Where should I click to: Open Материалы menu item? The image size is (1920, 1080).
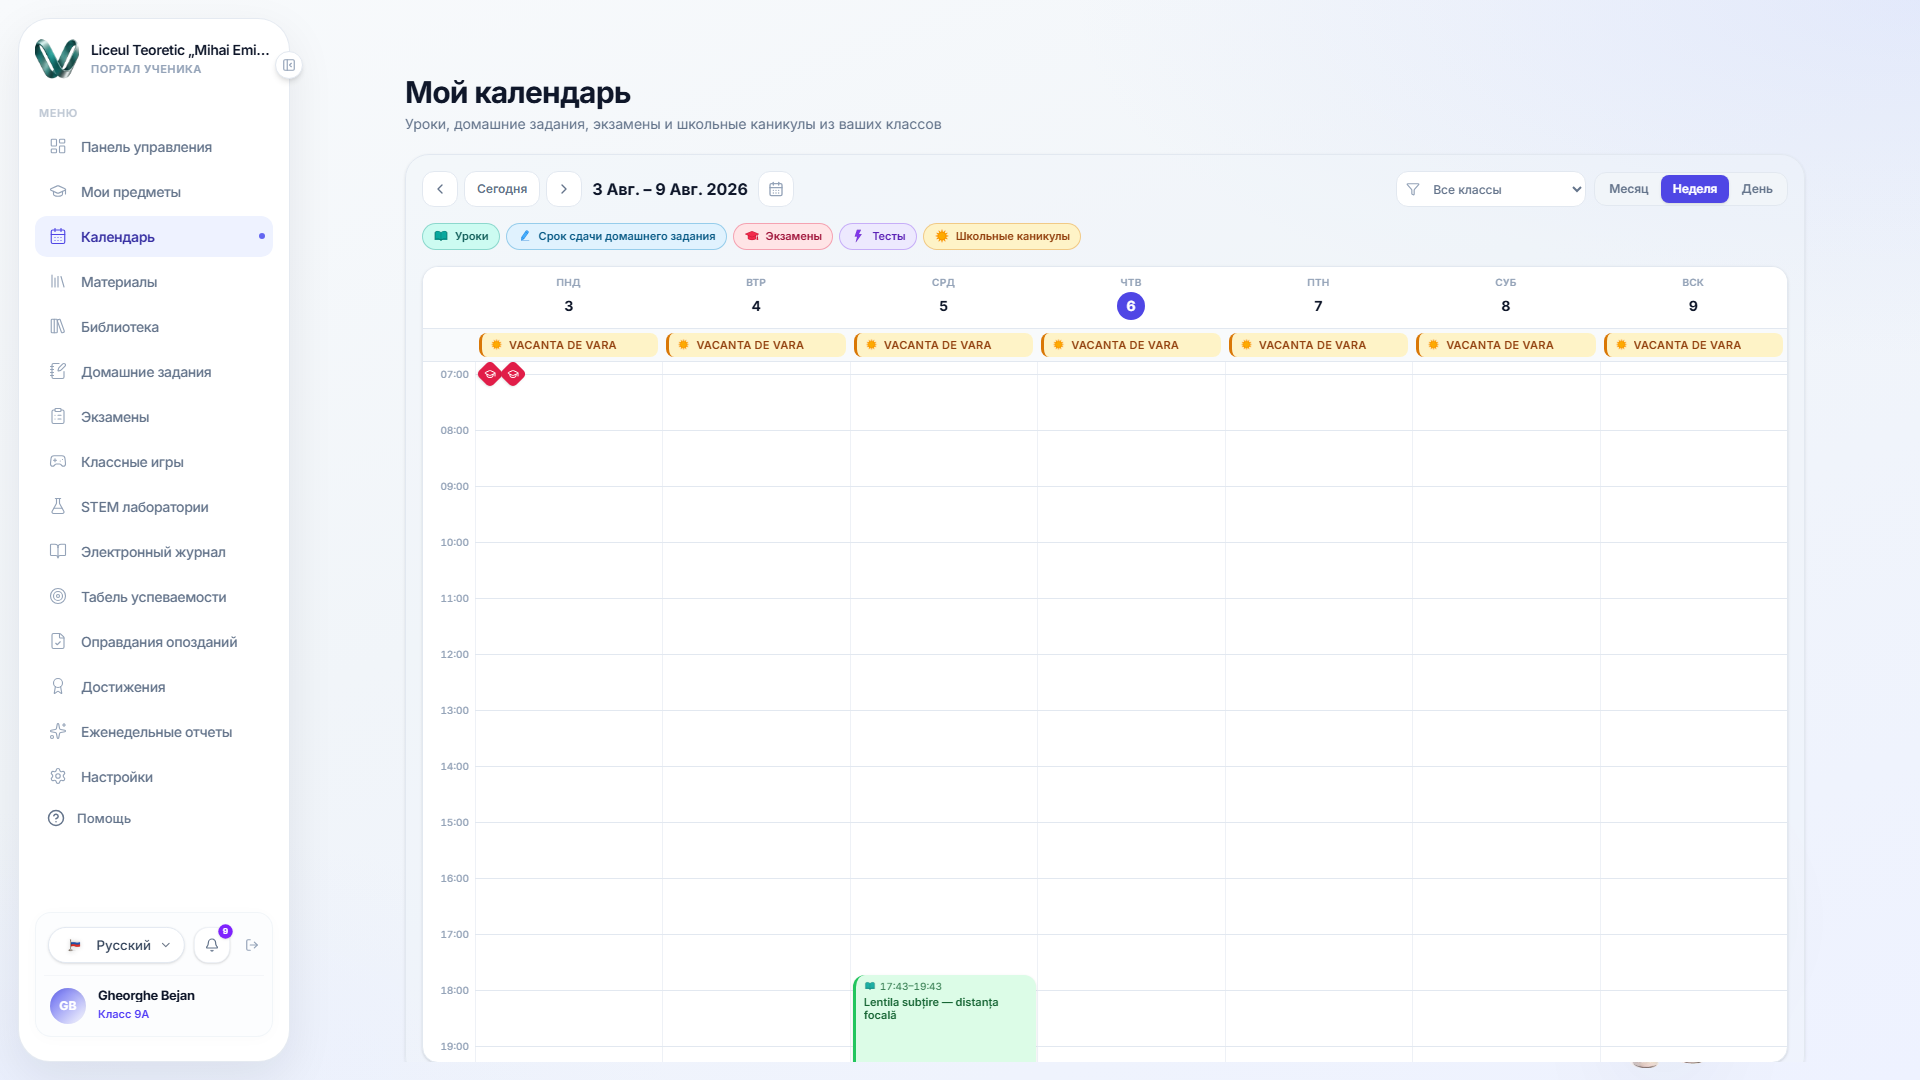click(154, 282)
